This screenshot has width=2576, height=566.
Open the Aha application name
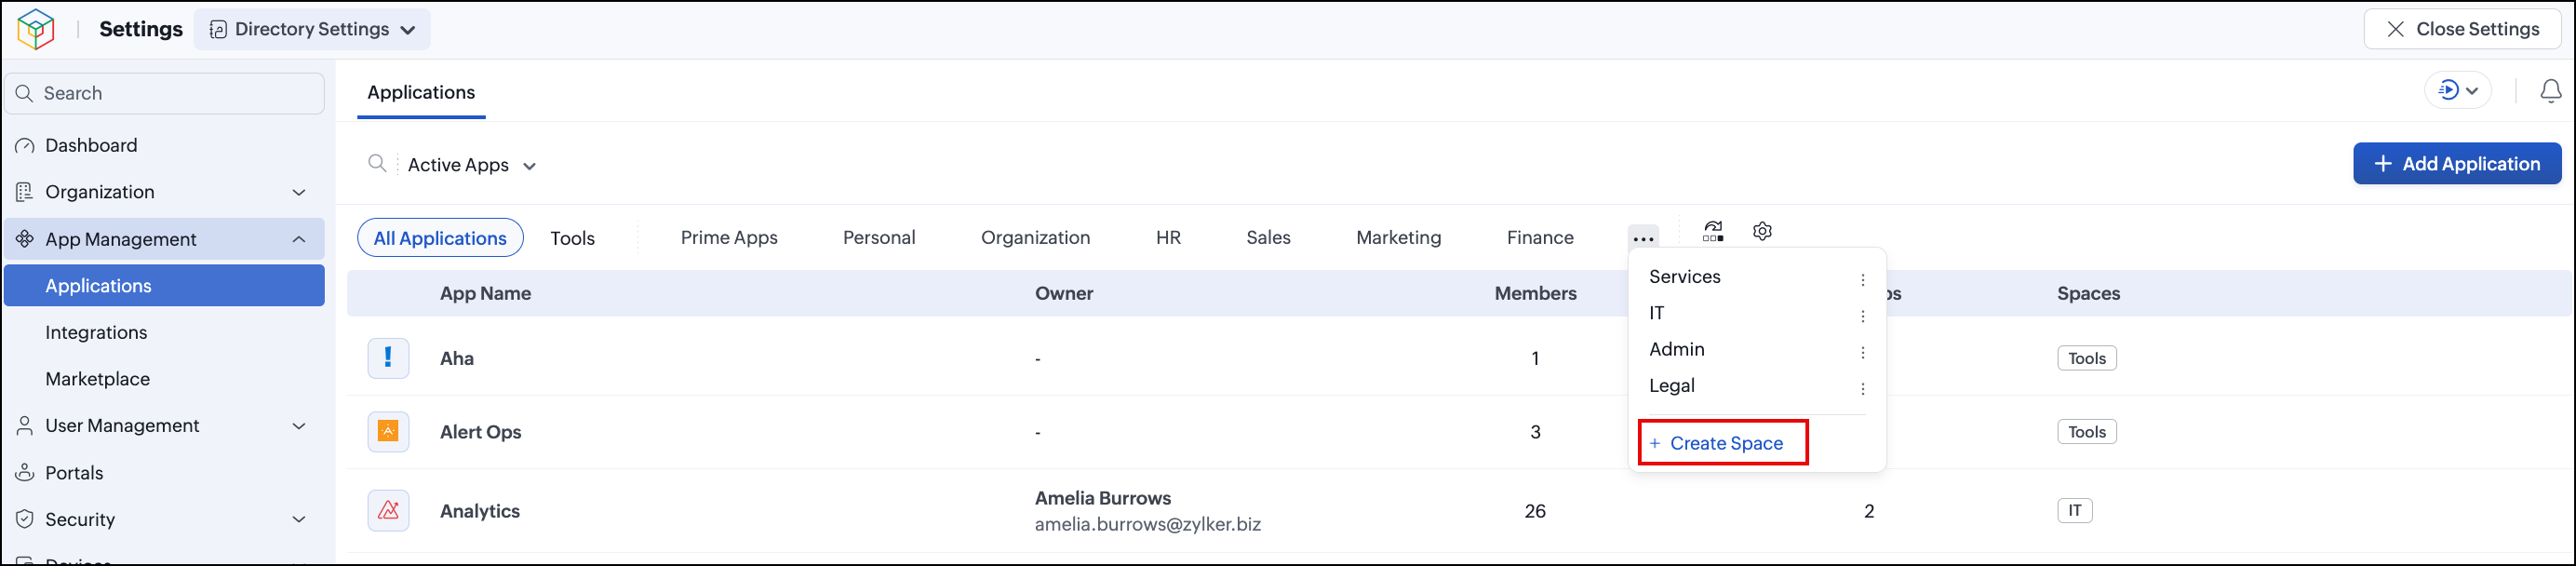(457, 358)
